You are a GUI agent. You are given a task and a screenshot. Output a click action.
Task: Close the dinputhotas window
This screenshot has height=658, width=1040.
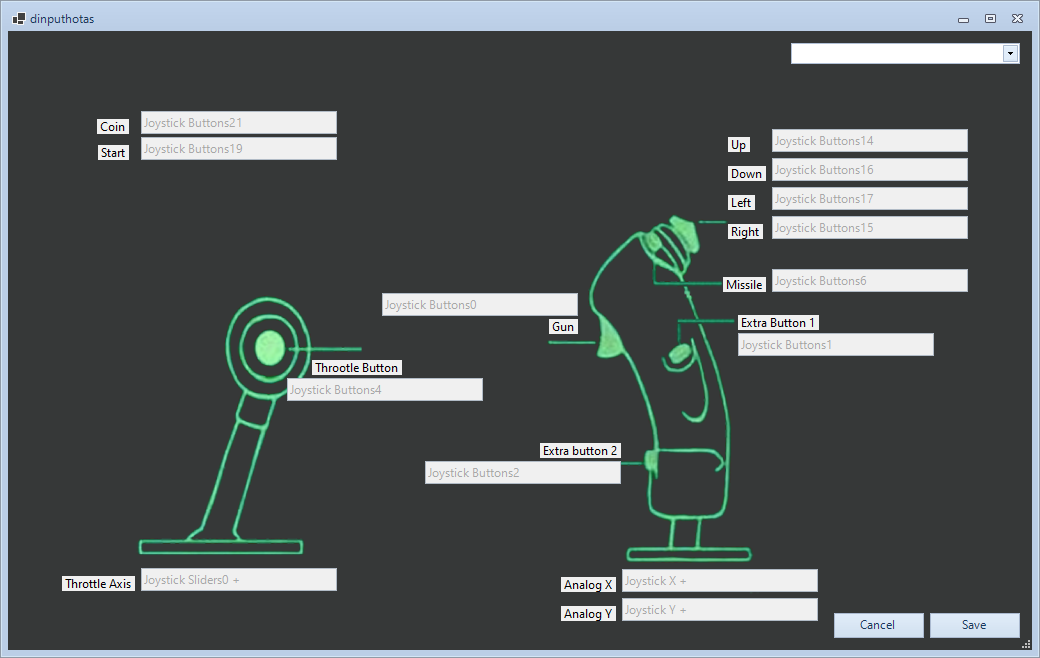(x=1017, y=19)
